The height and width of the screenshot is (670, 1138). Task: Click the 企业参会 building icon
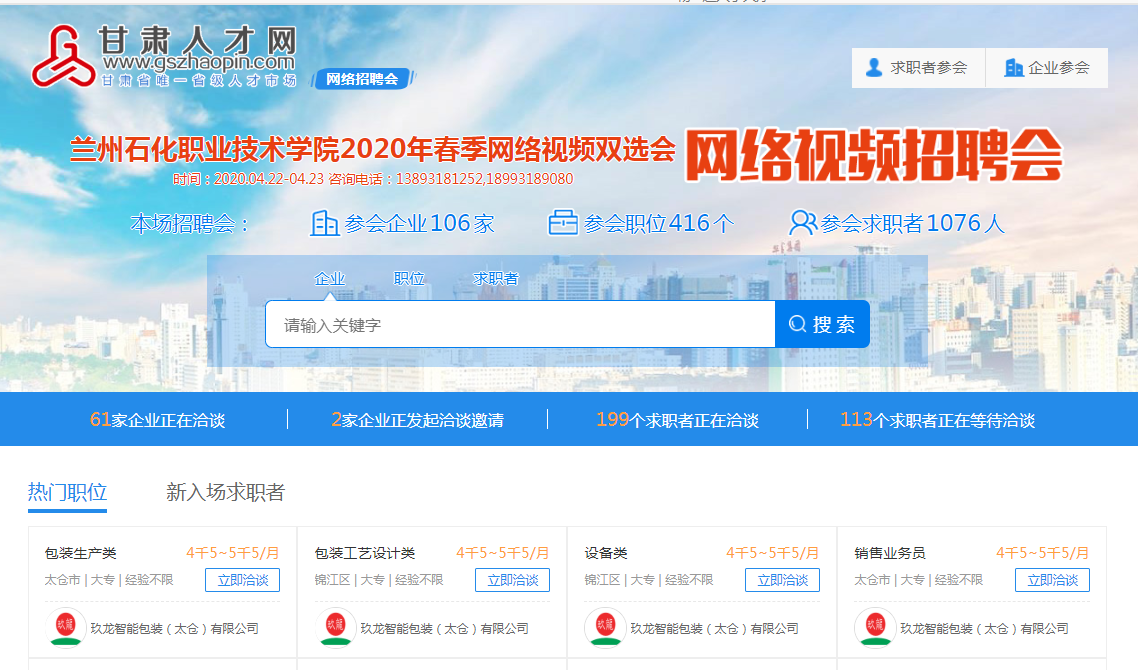[1013, 68]
